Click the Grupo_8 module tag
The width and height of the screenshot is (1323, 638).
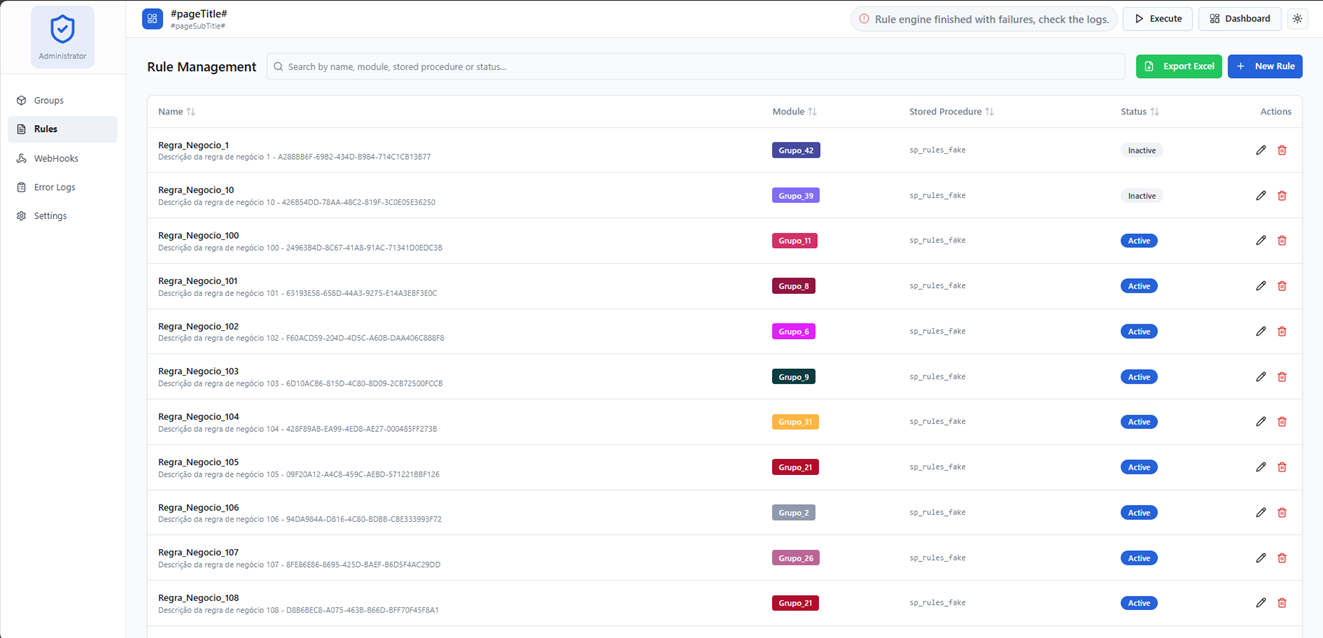click(x=793, y=286)
